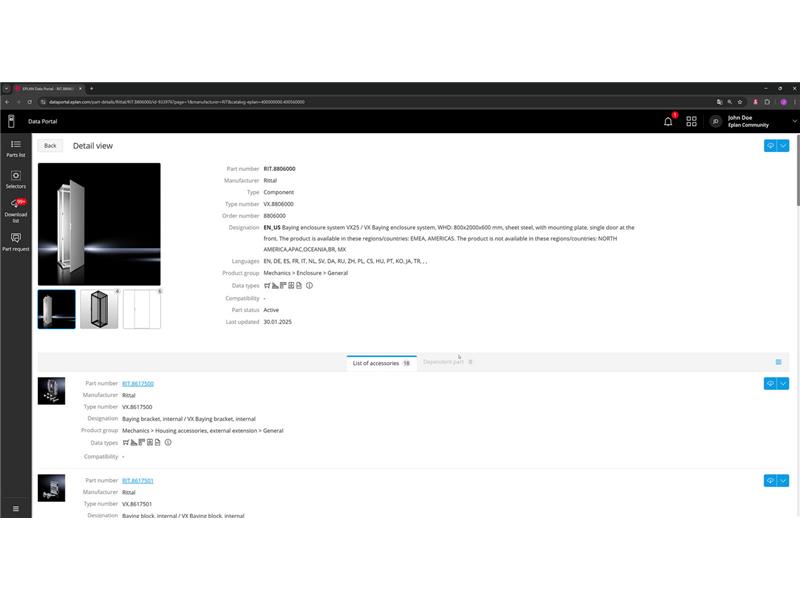Viewport: 800px width, 600px height.
Task: Close the EPLAN Data Portal browser tab
Action: click(80, 89)
